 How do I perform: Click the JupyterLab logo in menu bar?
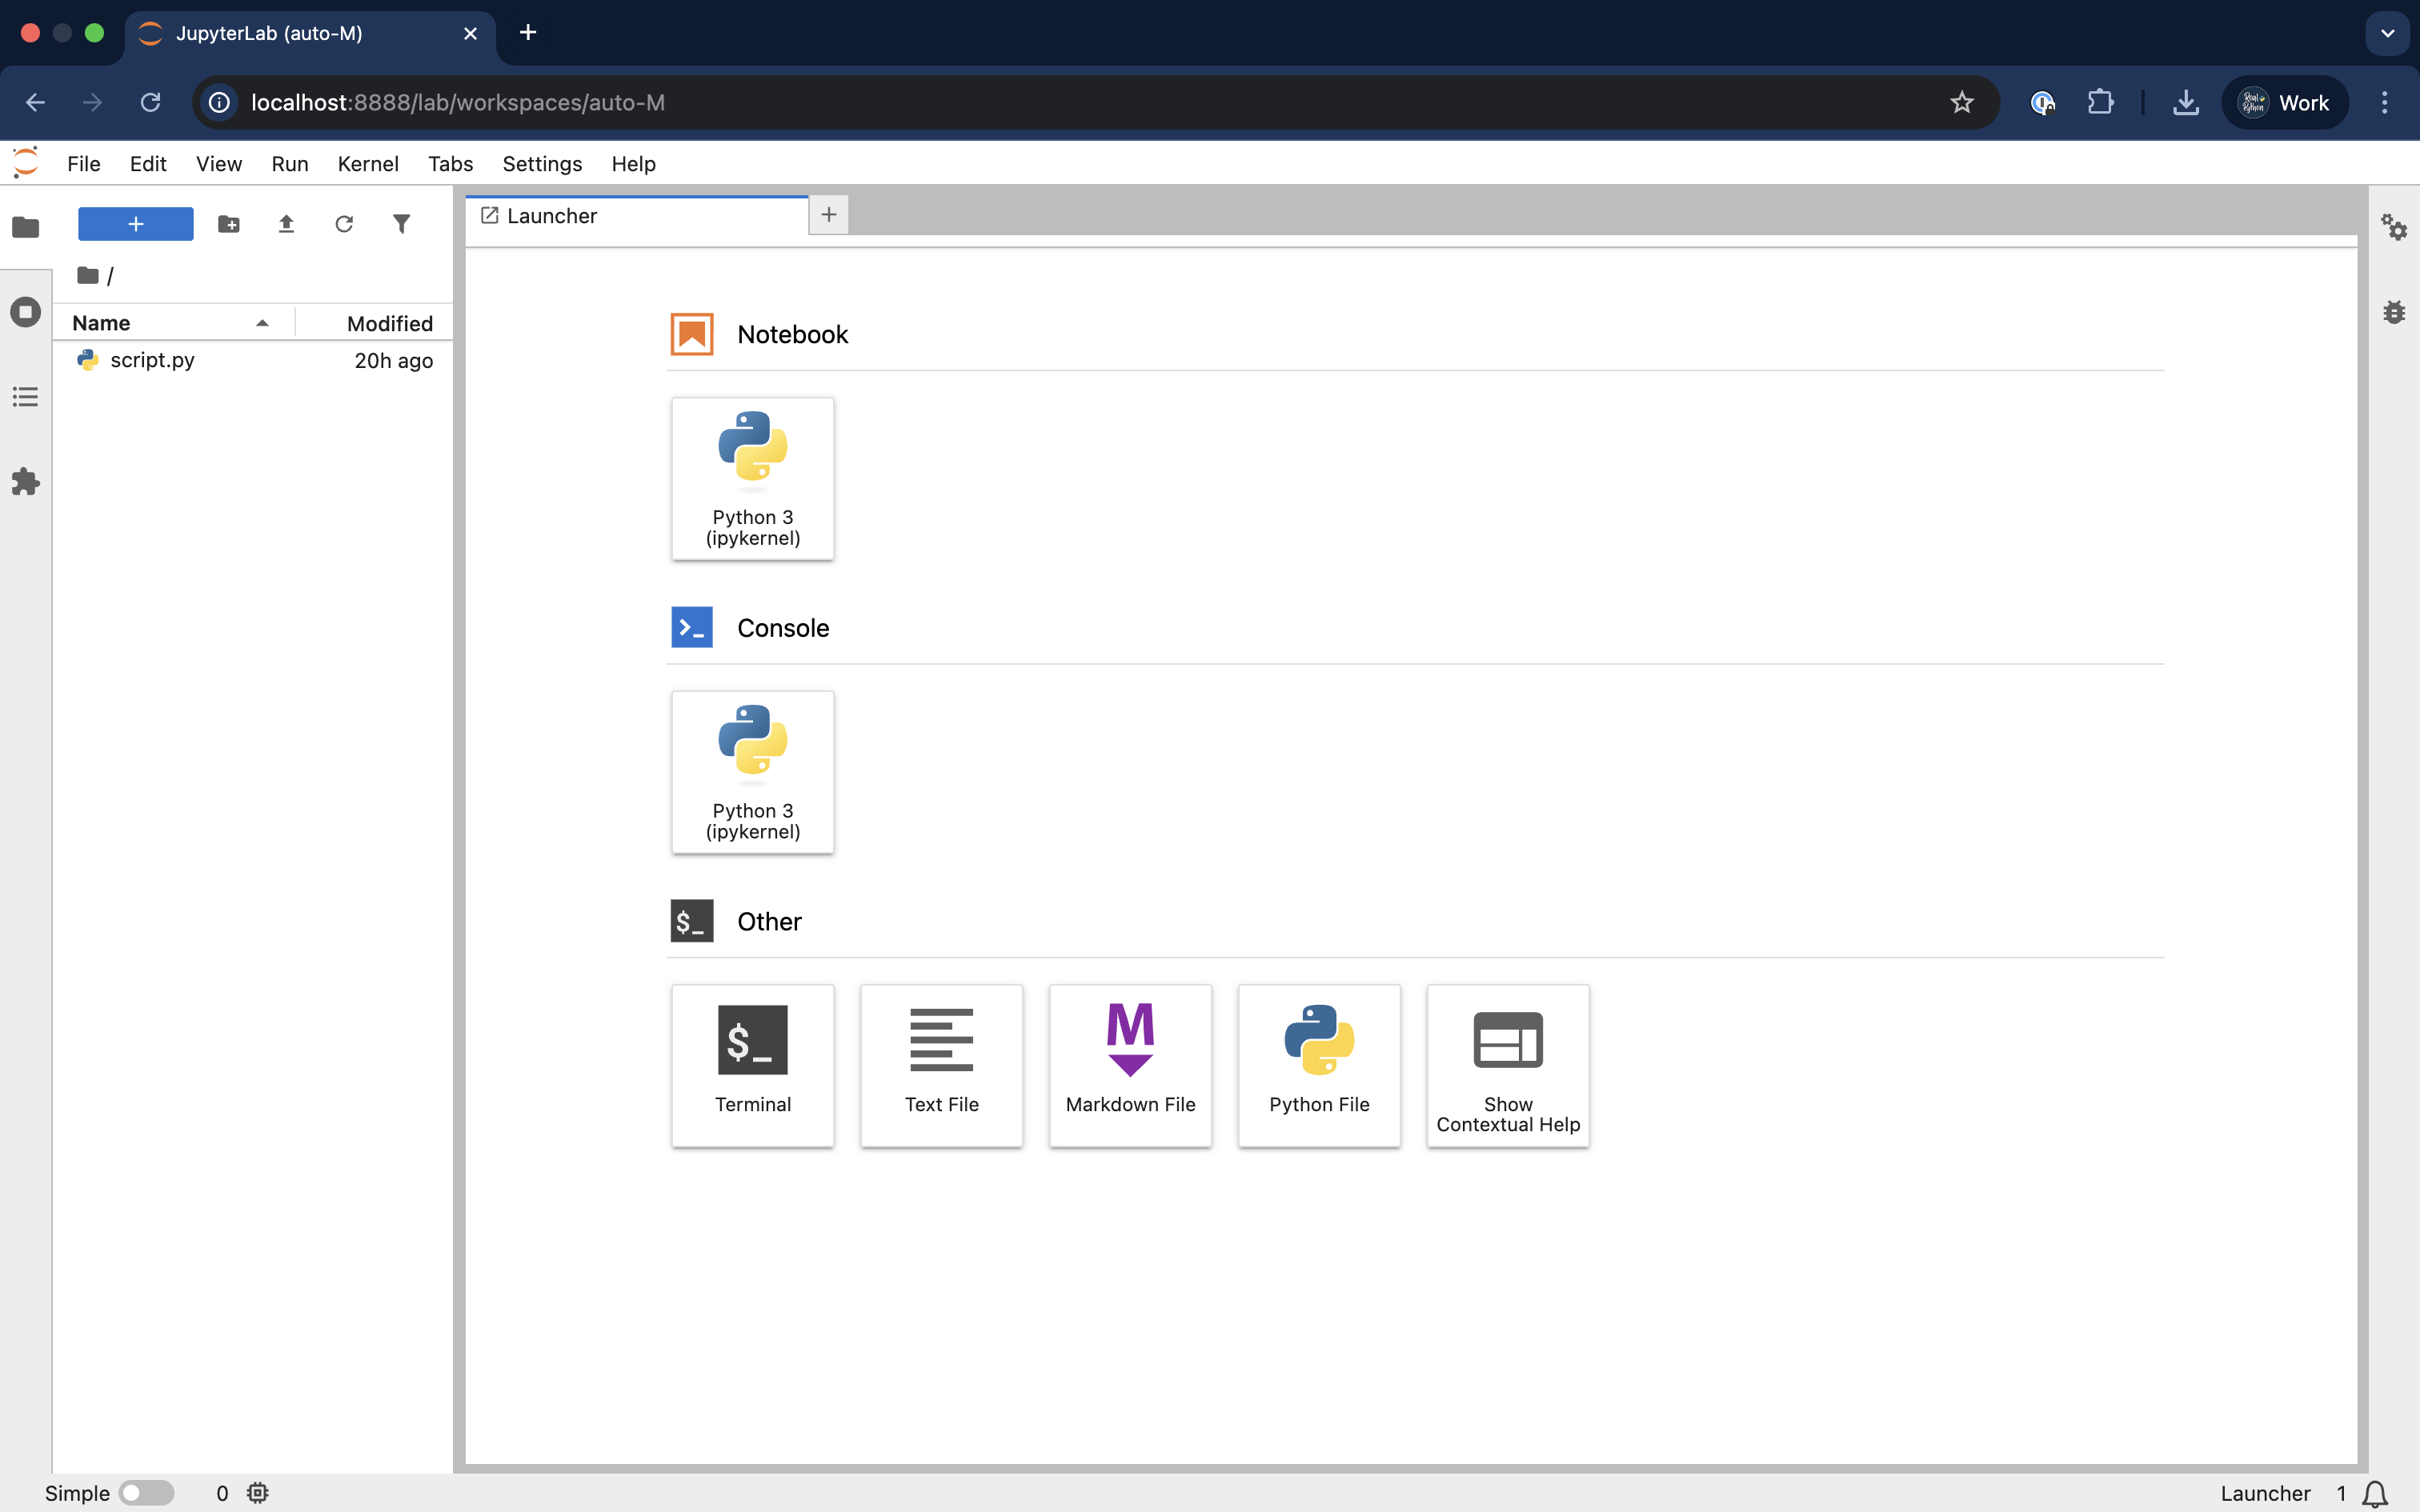(26, 163)
